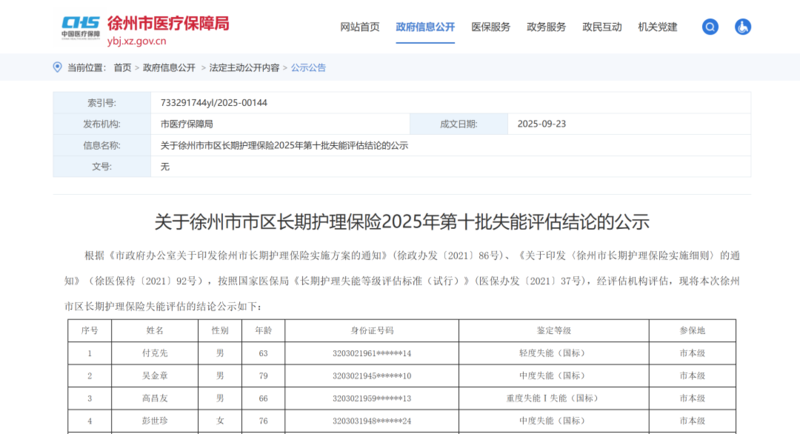Screen dimensions: 800x434
Task: Open the 机关党建 menu item
Action: click(x=657, y=27)
